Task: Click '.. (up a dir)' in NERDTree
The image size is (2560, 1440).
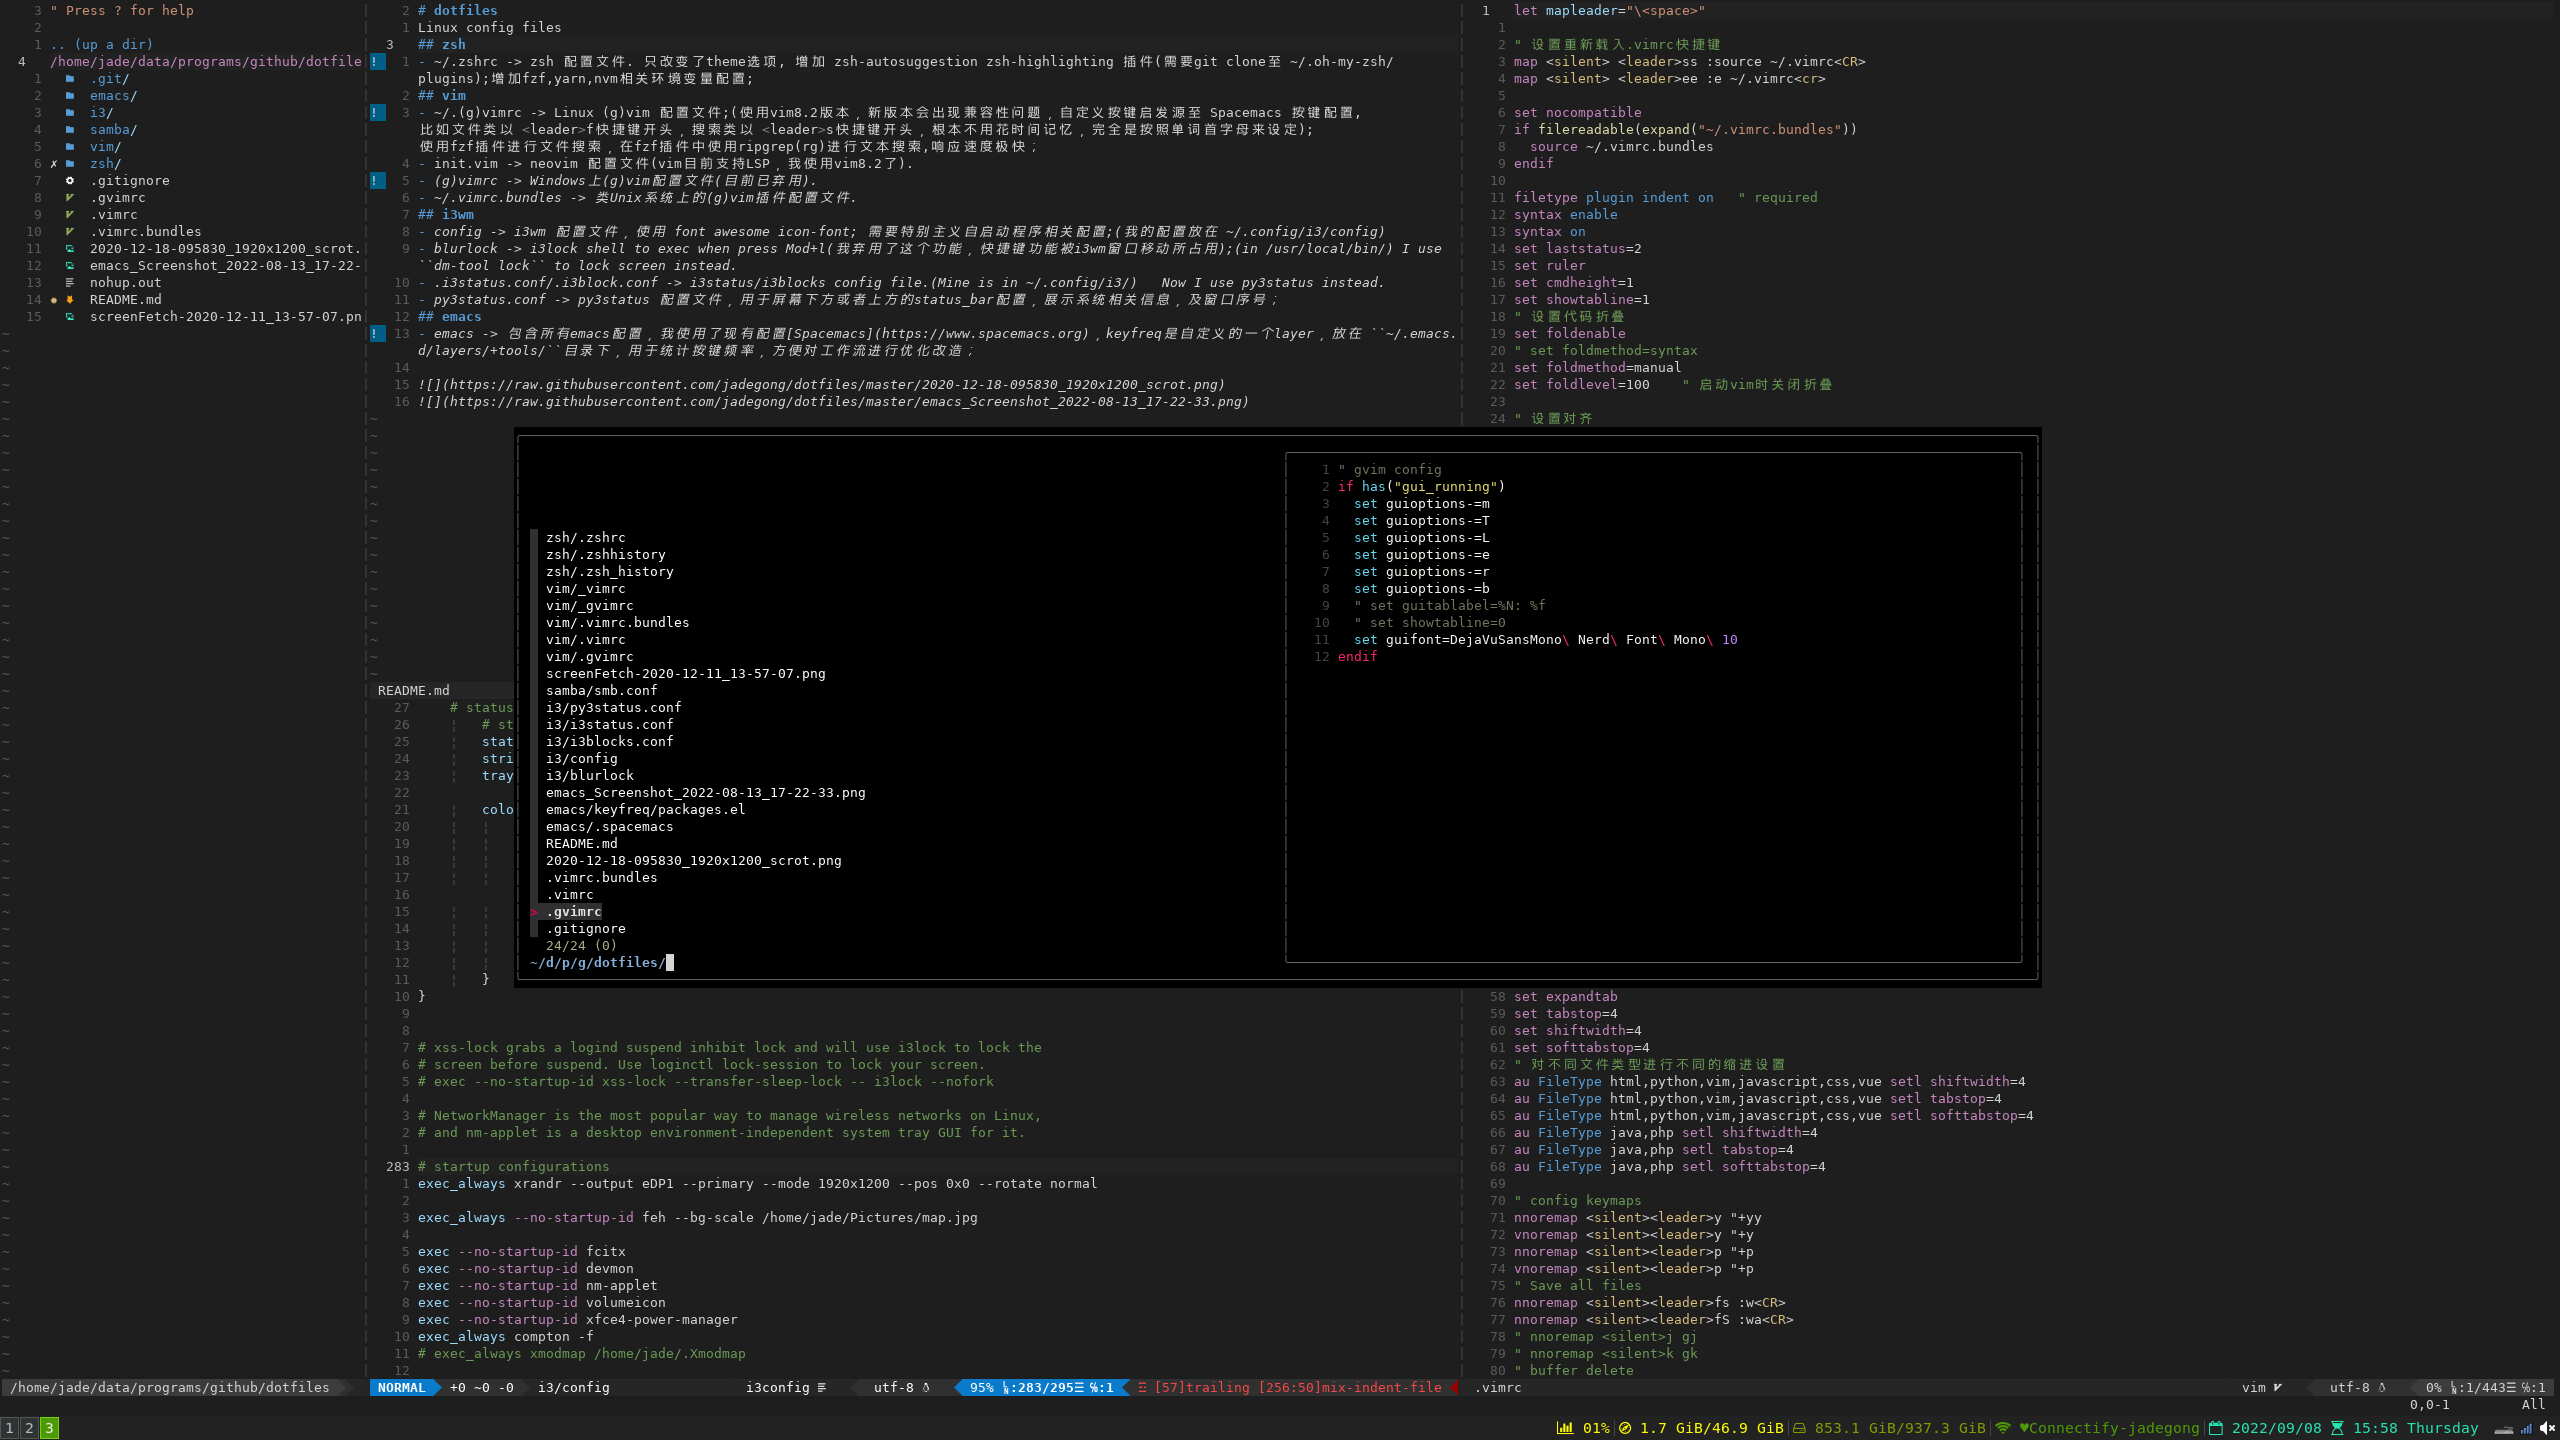Action: coord(101,45)
